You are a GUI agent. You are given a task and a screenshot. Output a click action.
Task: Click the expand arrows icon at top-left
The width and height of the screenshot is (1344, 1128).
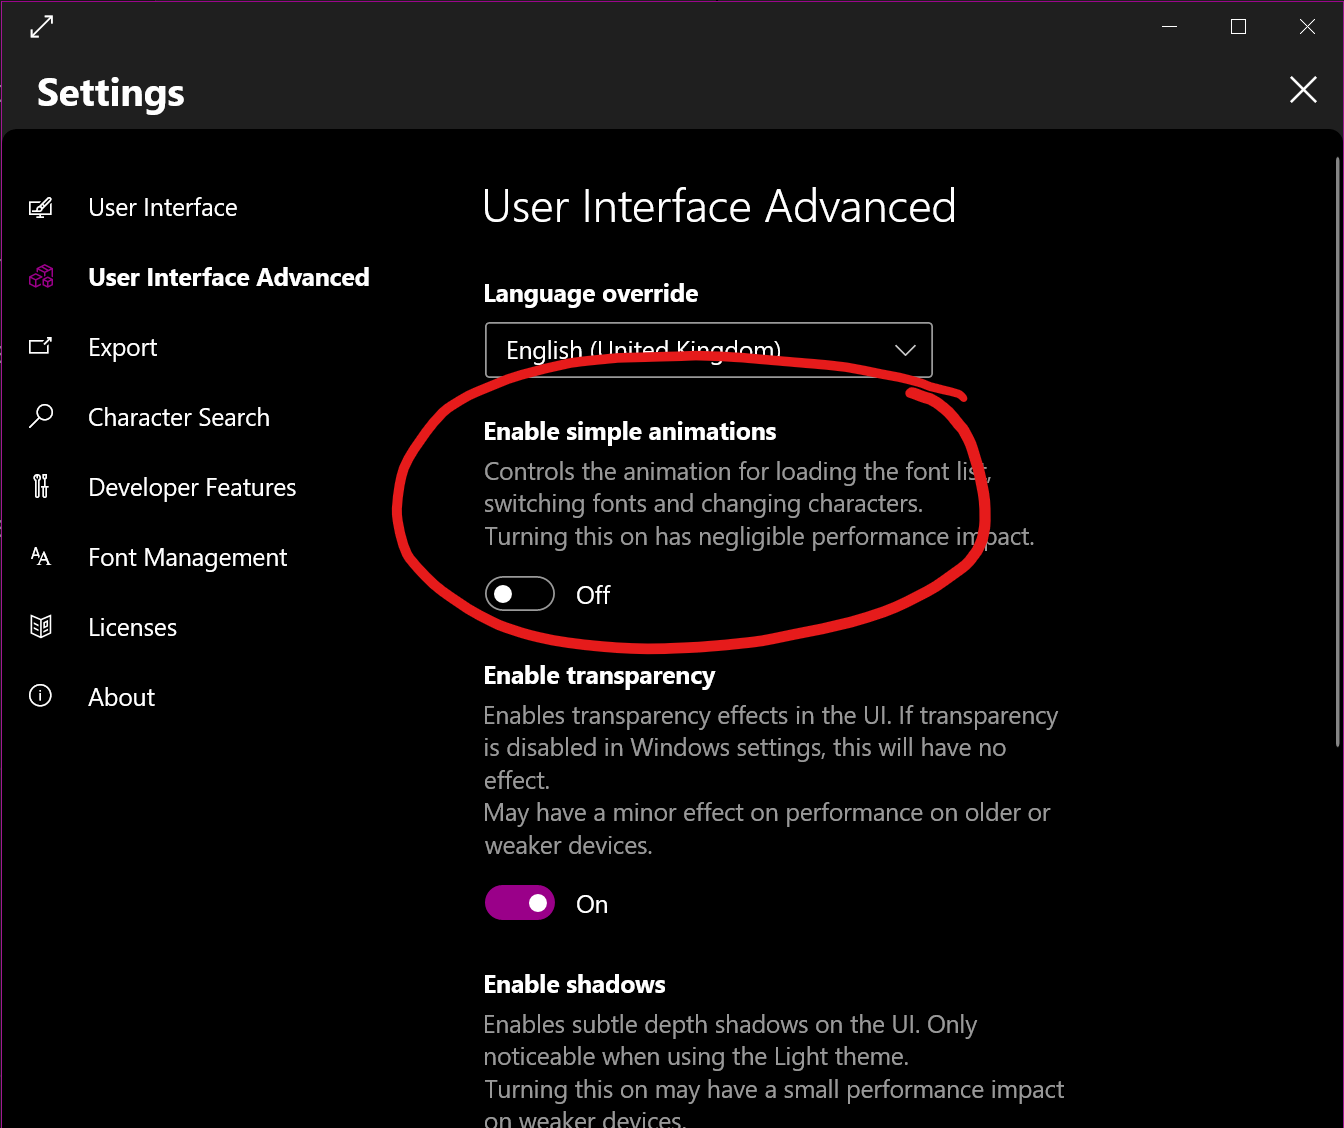pos(41,27)
